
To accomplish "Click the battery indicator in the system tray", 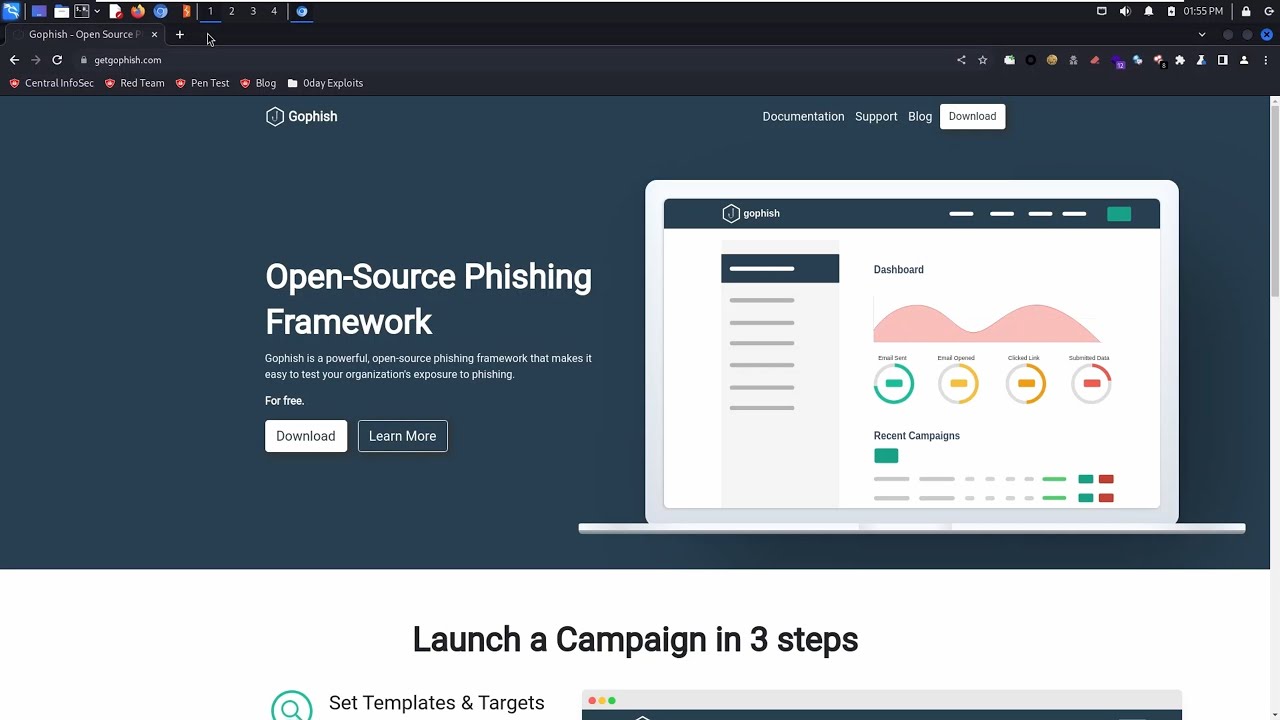I will tap(1172, 11).
